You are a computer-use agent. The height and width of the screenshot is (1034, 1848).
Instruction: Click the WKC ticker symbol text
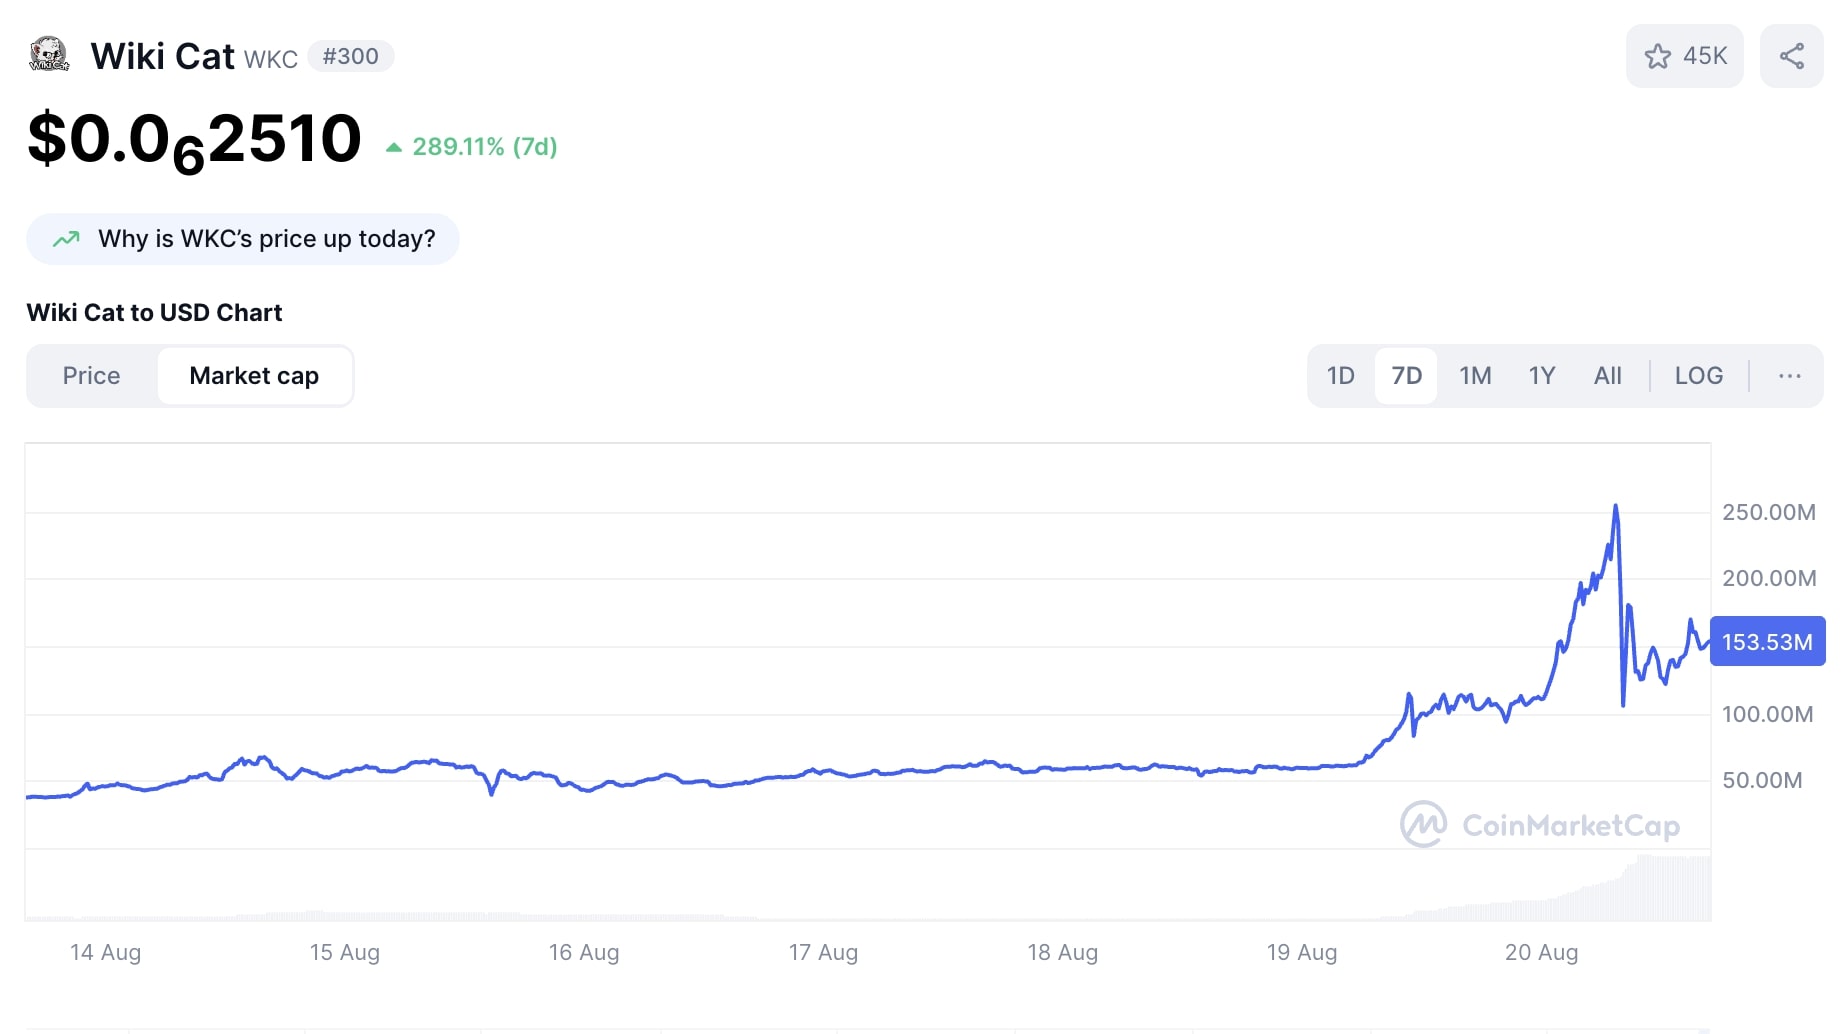[x=271, y=59]
